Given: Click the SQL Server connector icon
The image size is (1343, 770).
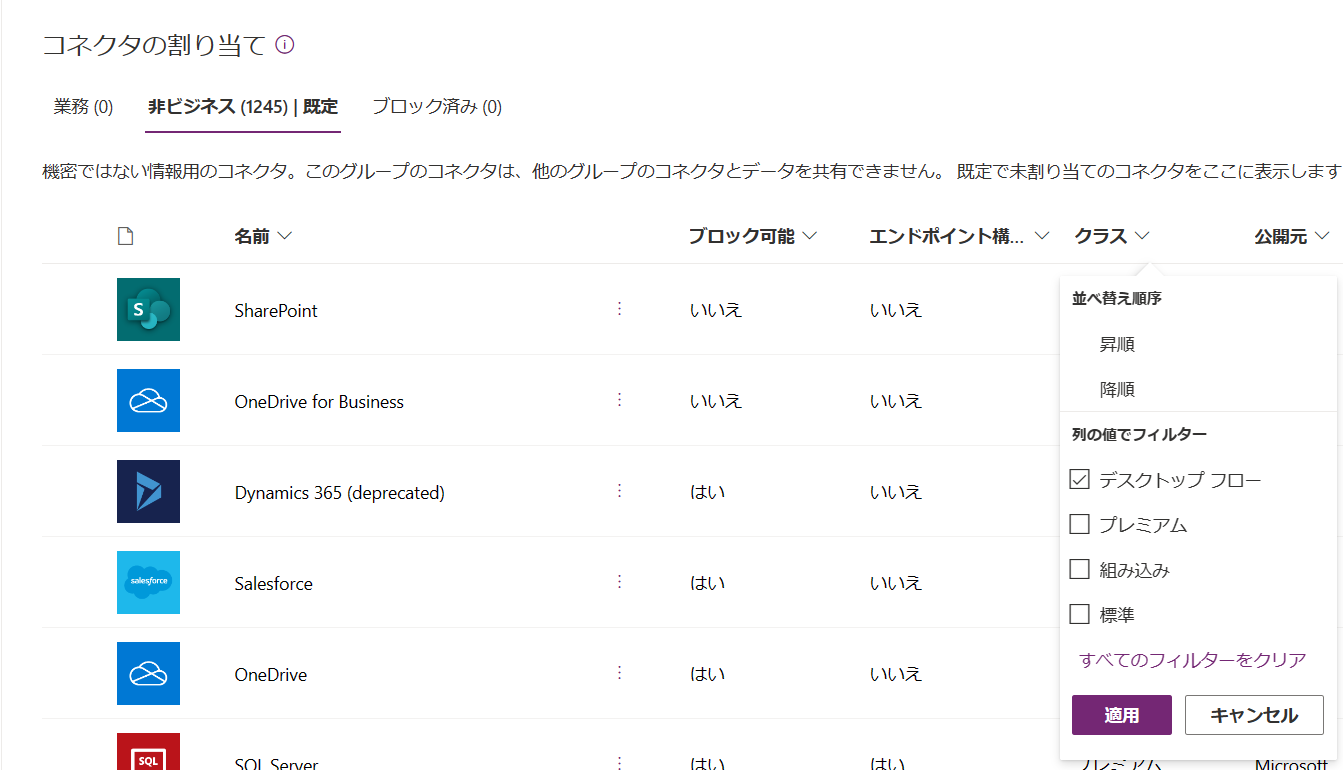Looking at the screenshot, I should (x=148, y=751).
